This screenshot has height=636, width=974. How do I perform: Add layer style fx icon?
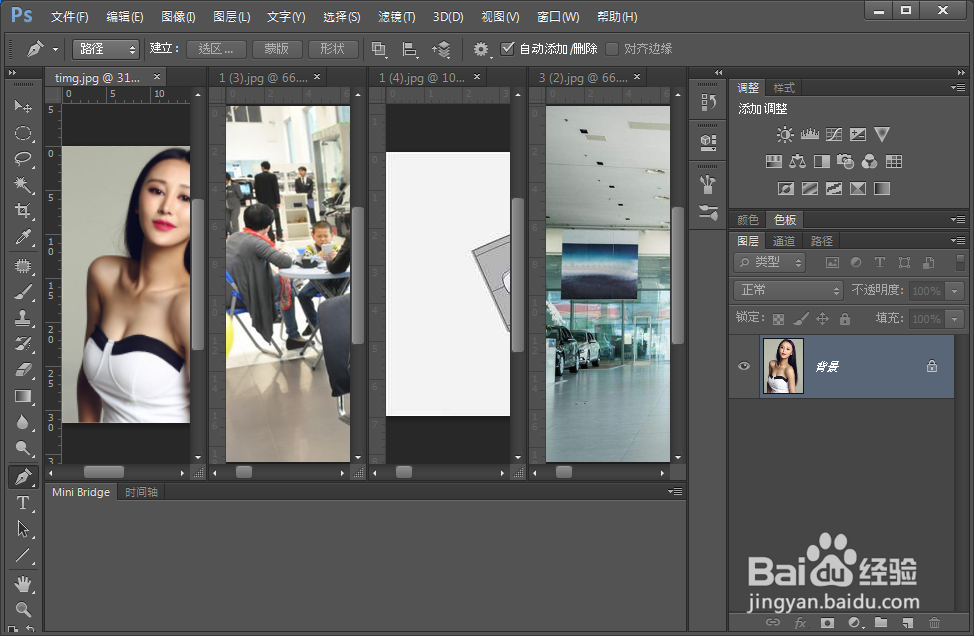pyautogui.click(x=800, y=622)
